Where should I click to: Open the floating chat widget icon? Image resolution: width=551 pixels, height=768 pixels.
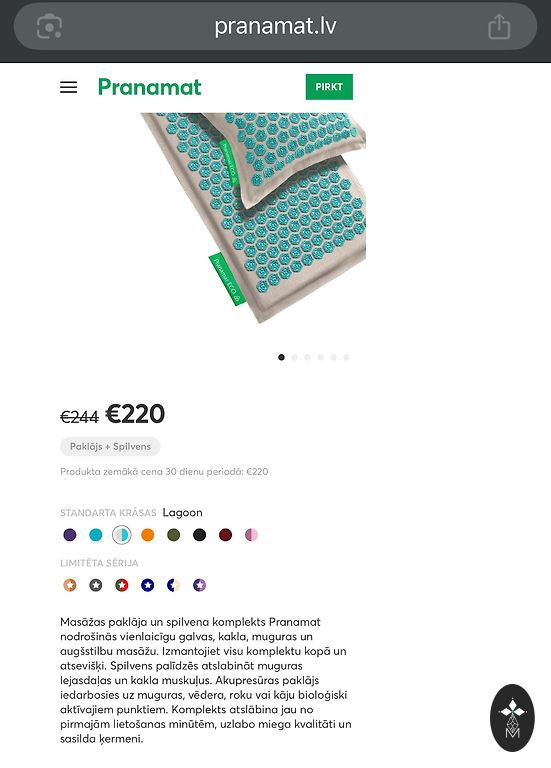click(x=512, y=718)
